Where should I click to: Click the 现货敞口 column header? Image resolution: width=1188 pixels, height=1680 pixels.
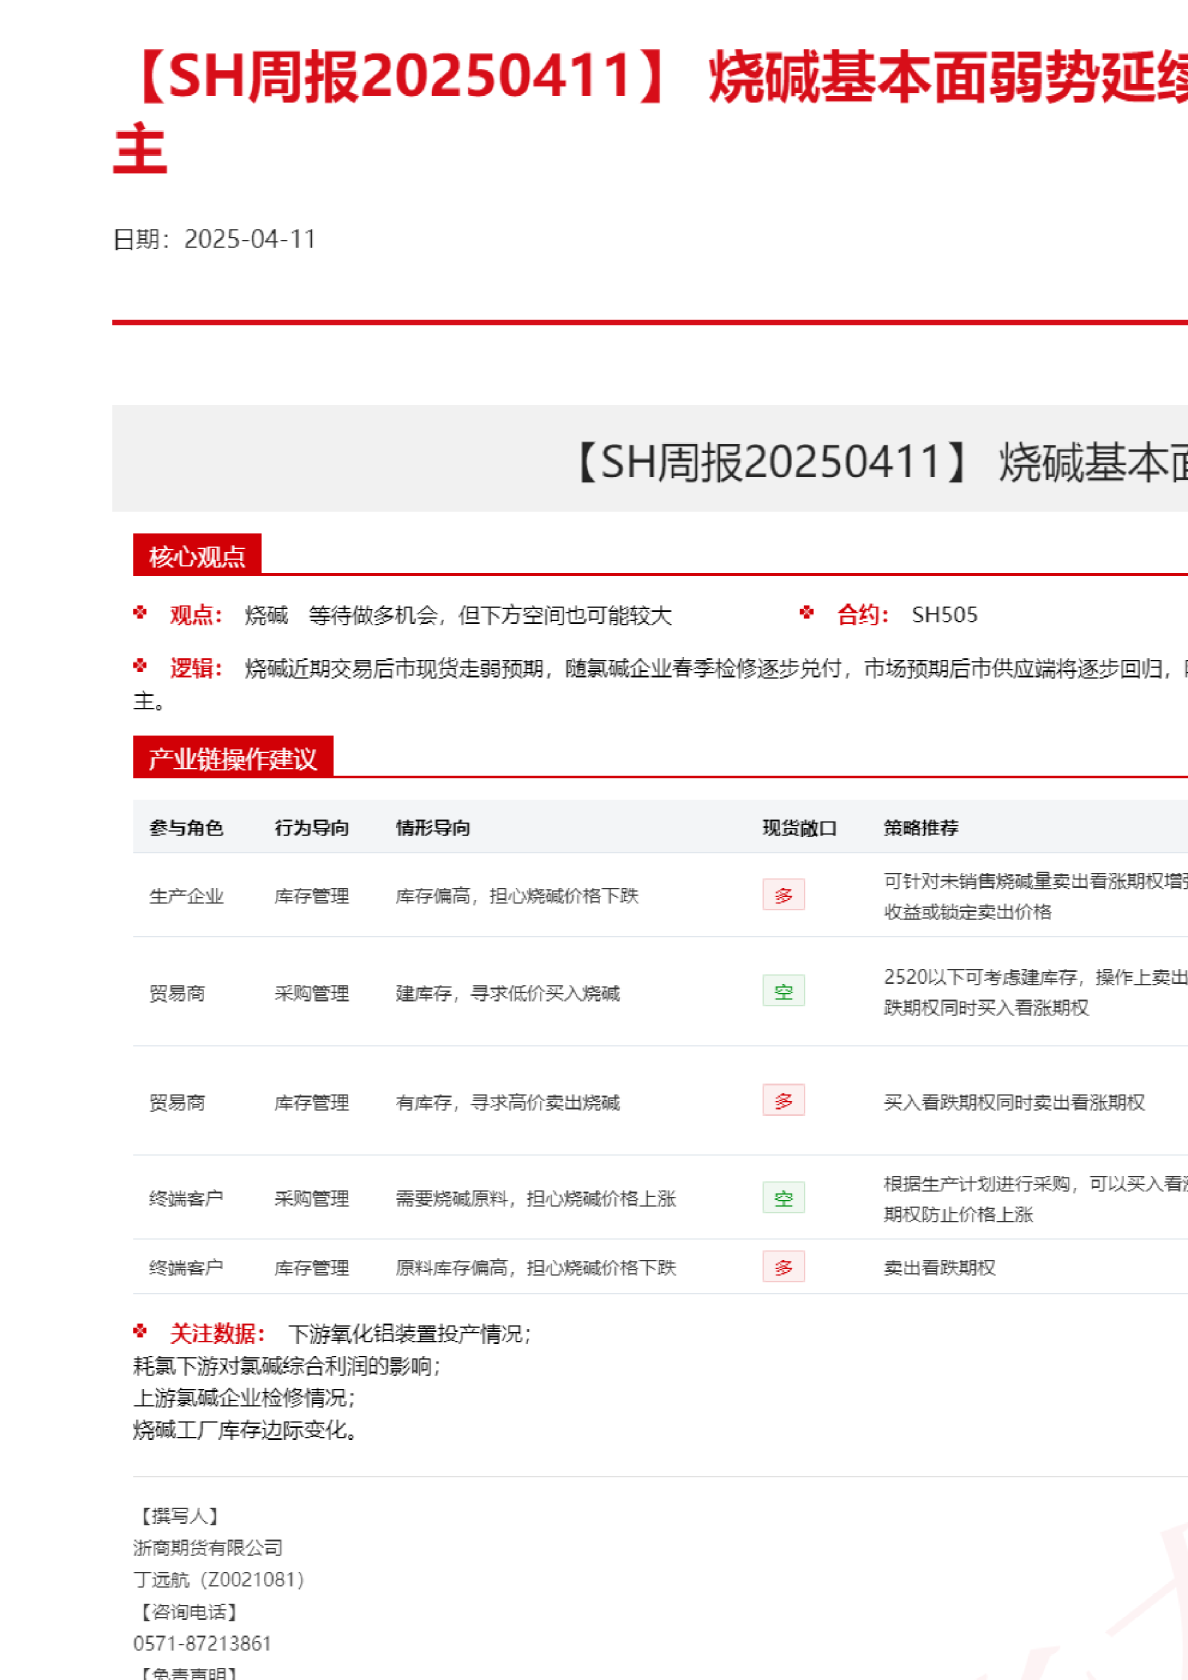(x=799, y=828)
